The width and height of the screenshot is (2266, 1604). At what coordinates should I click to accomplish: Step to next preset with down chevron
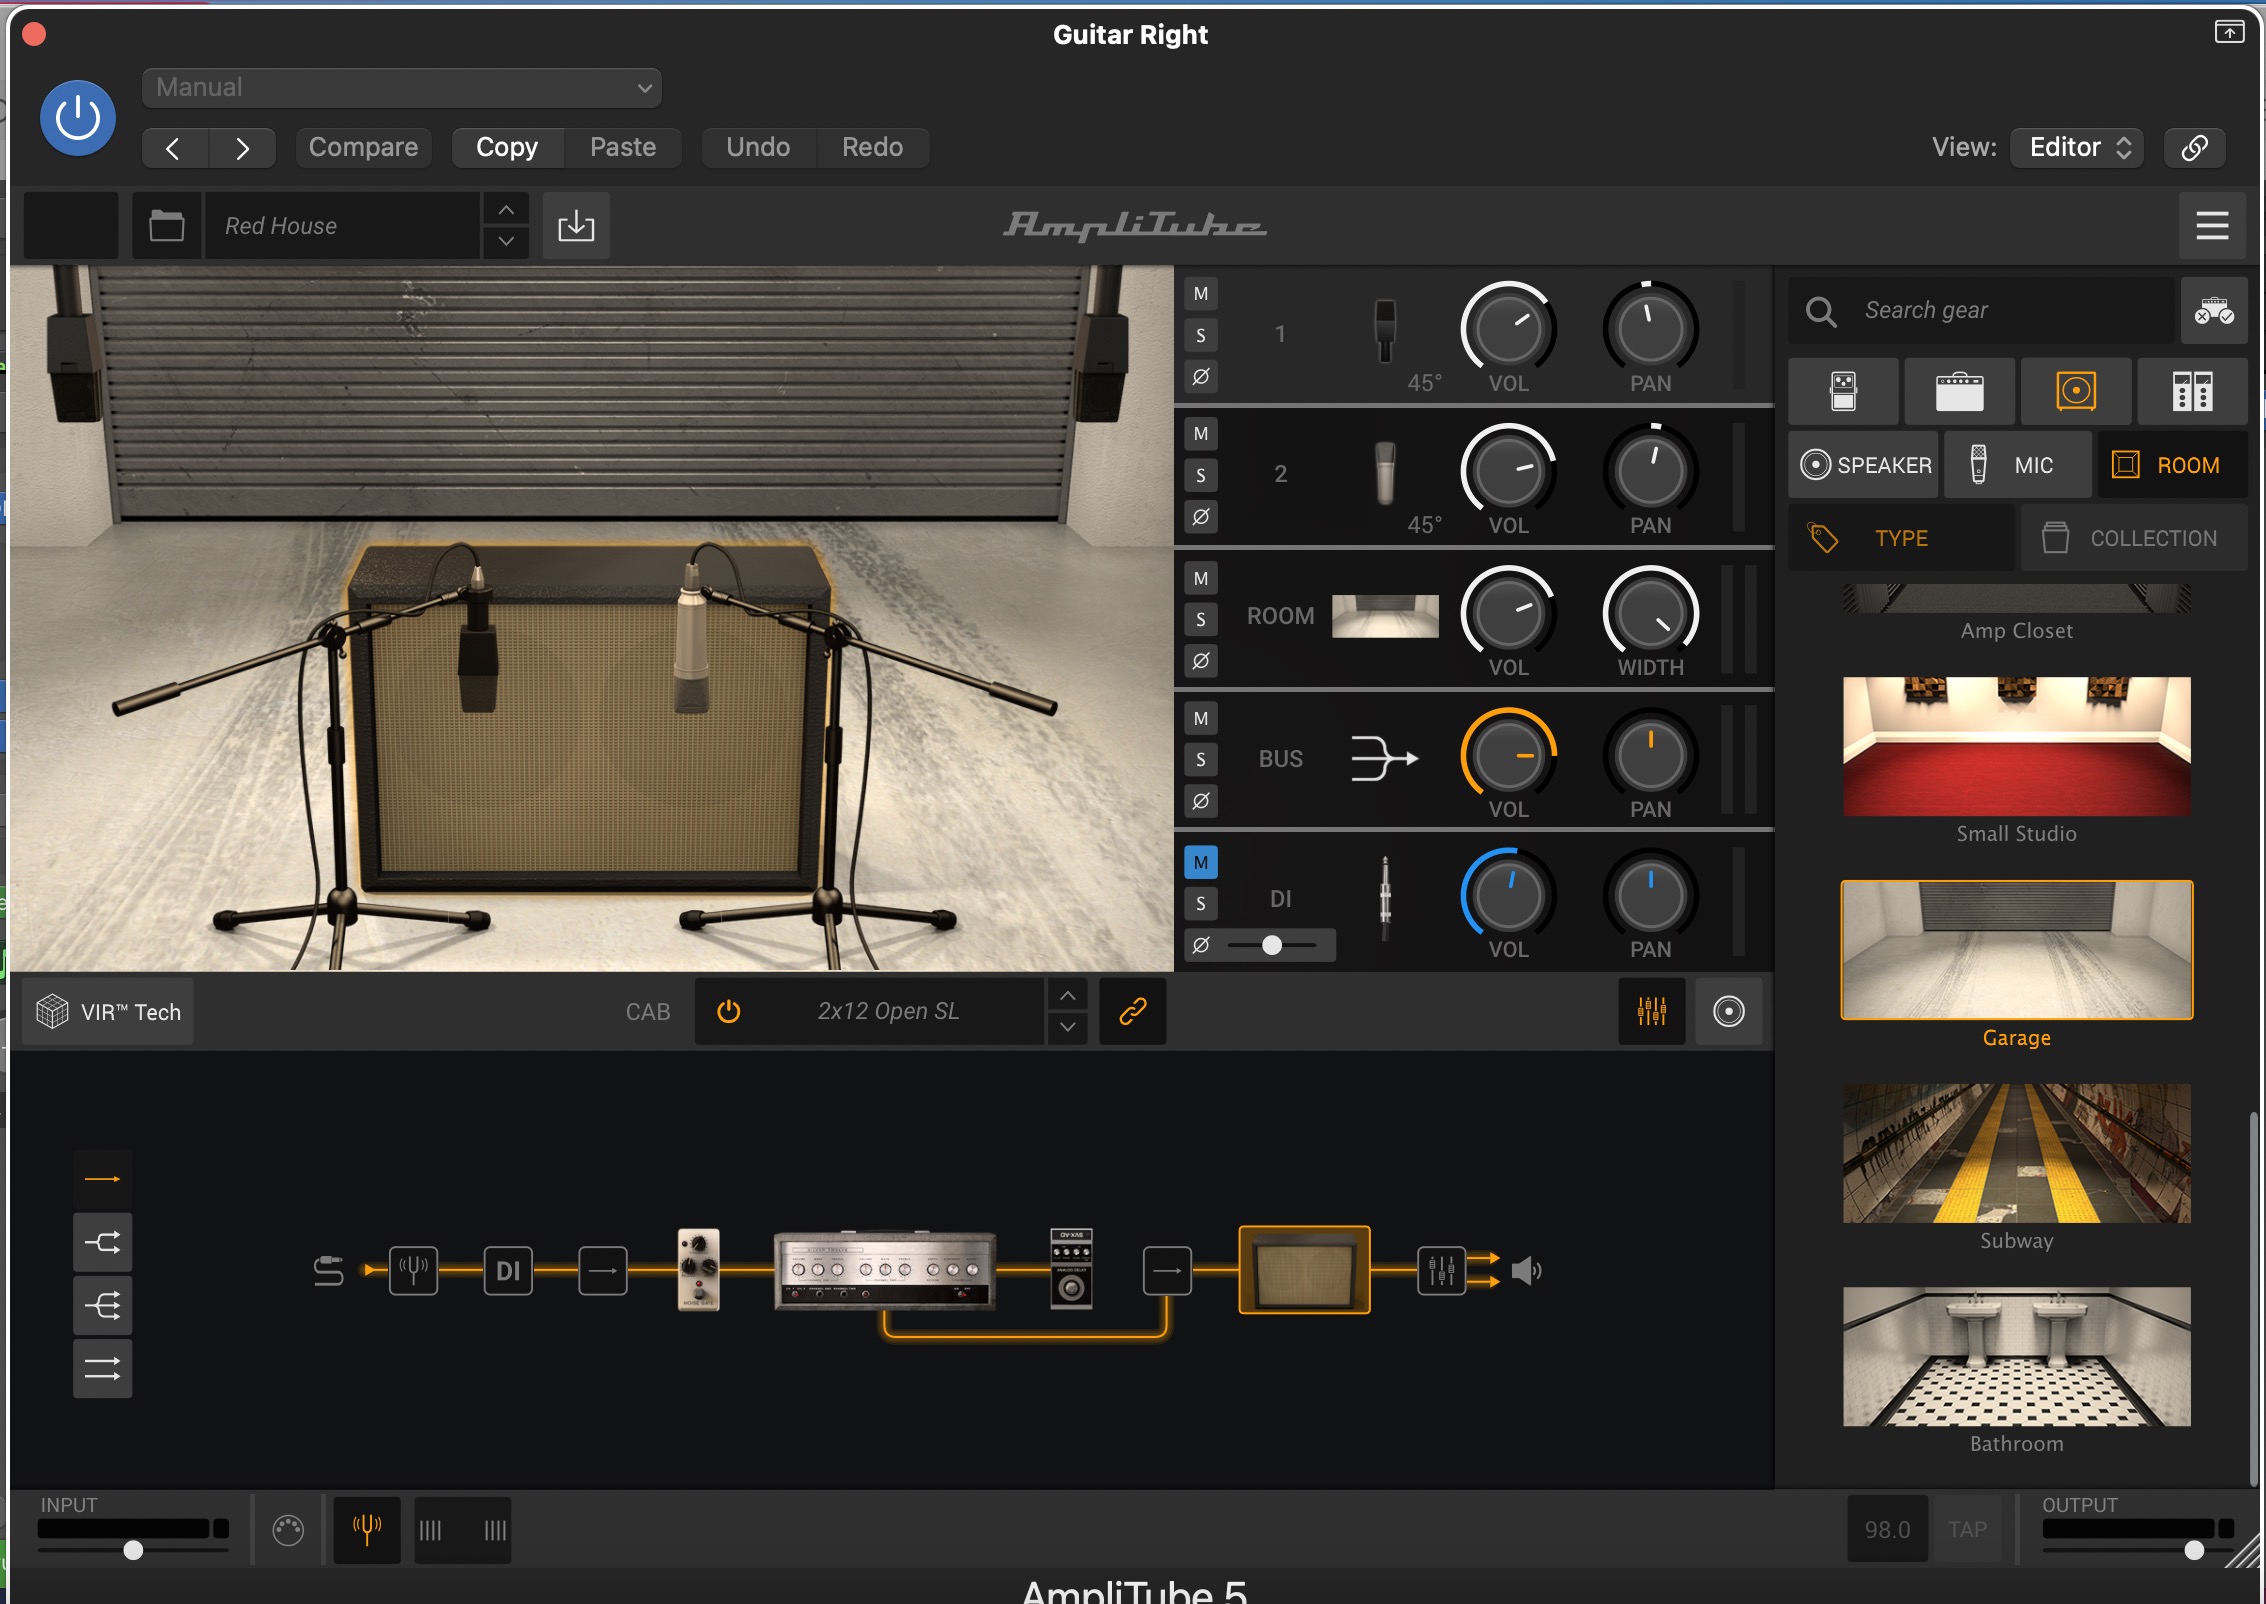(507, 242)
